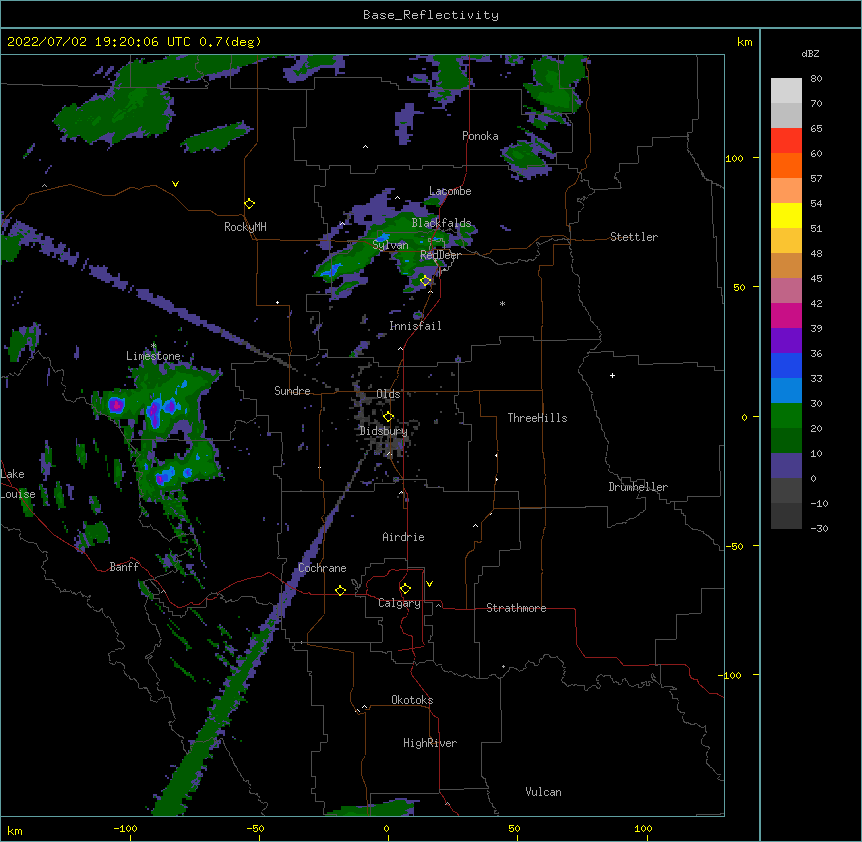The width and height of the screenshot is (862, 842).
Task: Click the red 65-60 dBZ legend swatch
Action: [786, 141]
